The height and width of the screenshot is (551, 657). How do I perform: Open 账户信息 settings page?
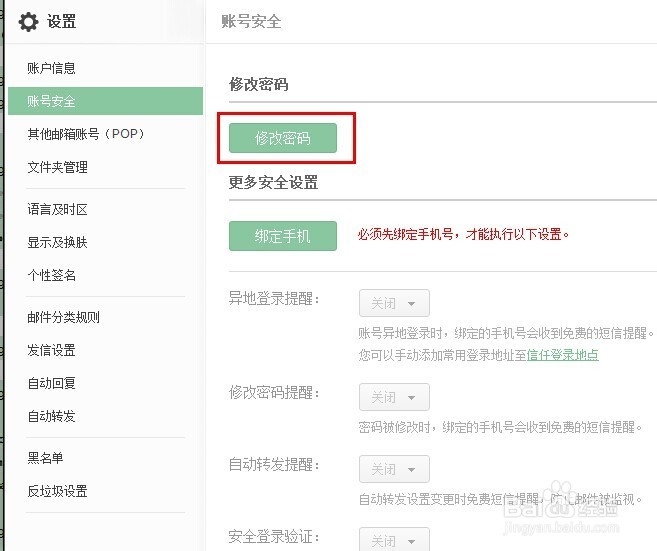pyautogui.click(x=51, y=68)
